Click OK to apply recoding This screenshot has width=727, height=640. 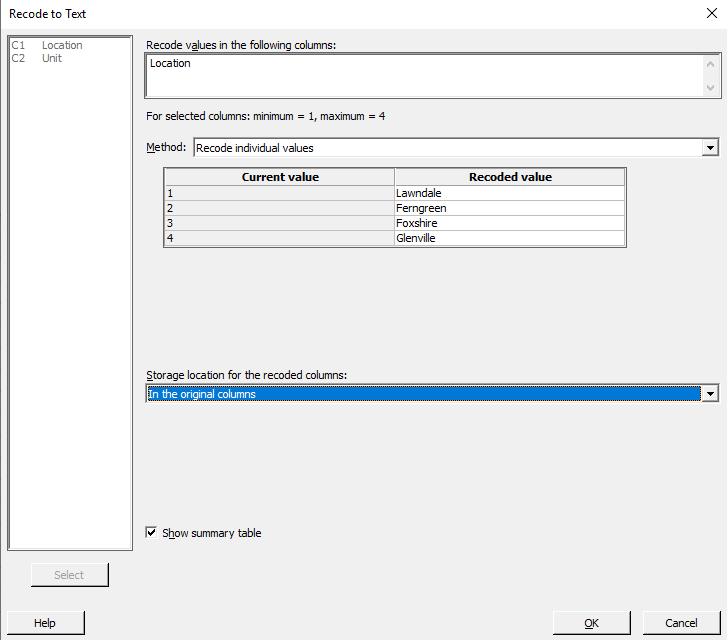click(x=591, y=623)
